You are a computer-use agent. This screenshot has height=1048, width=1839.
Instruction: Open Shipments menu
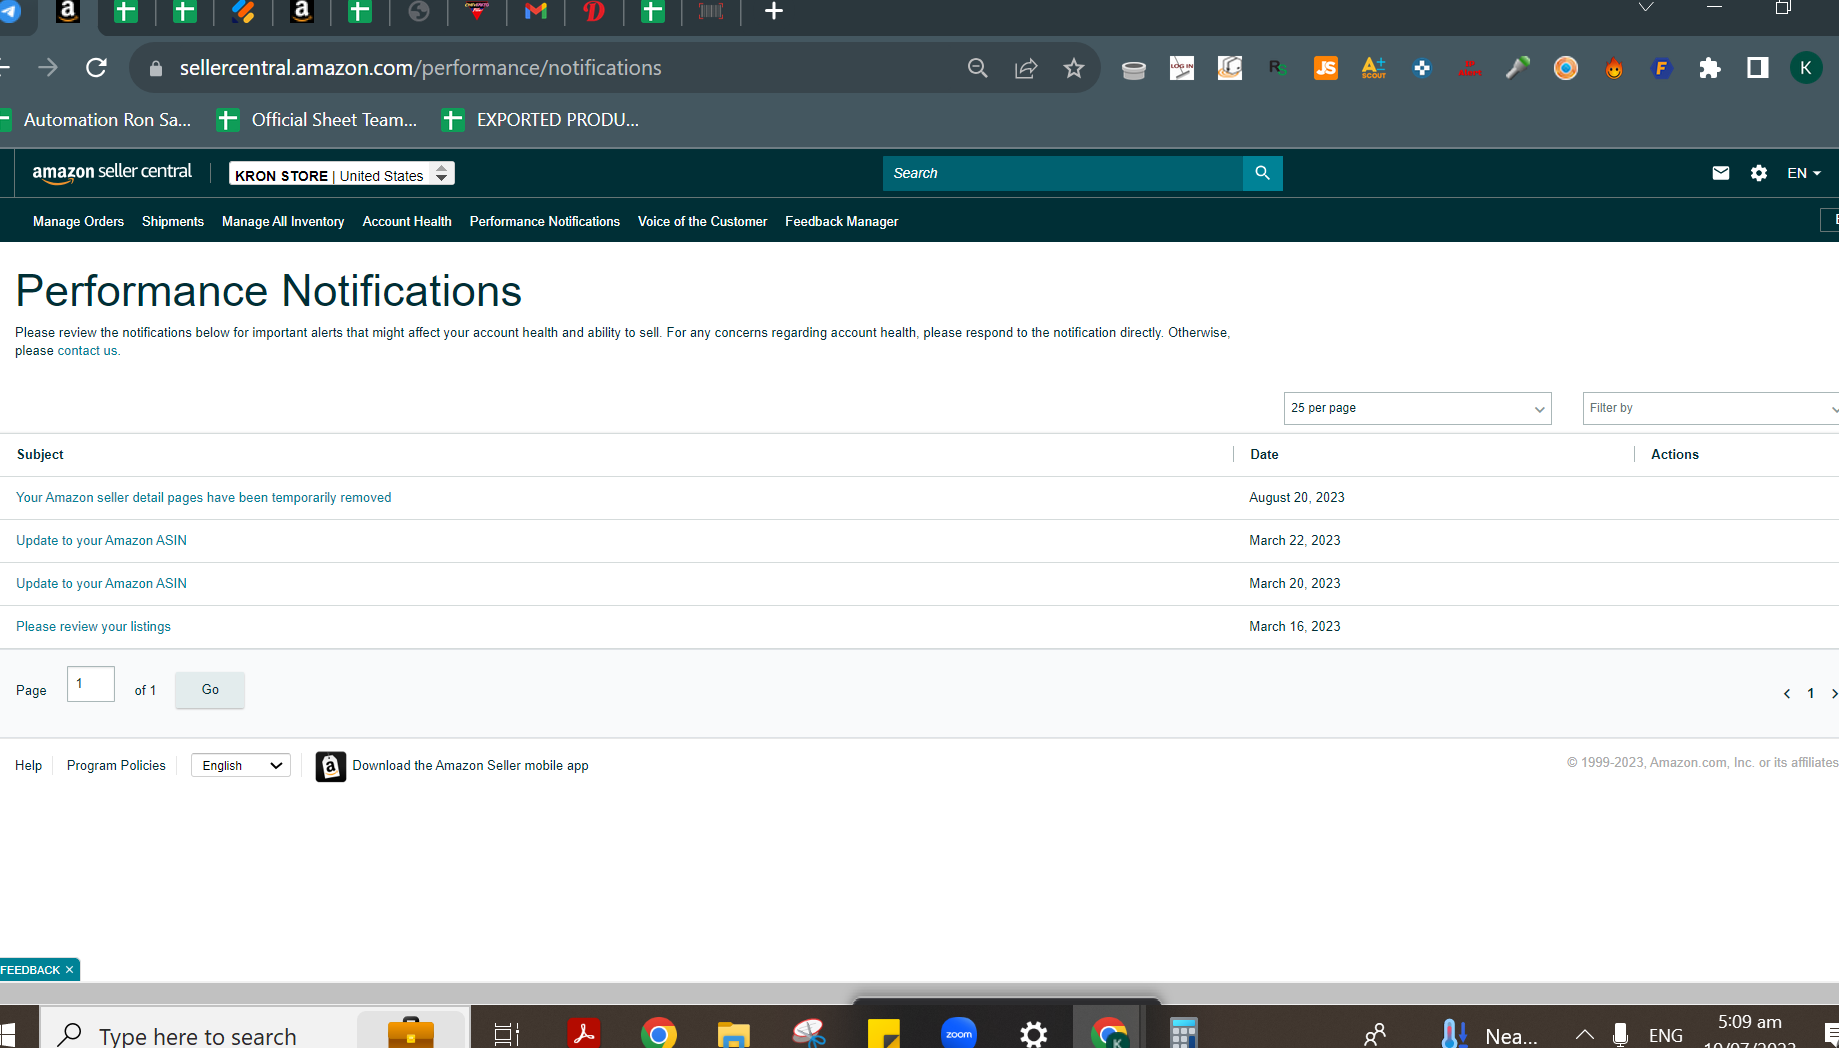(173, 222)
